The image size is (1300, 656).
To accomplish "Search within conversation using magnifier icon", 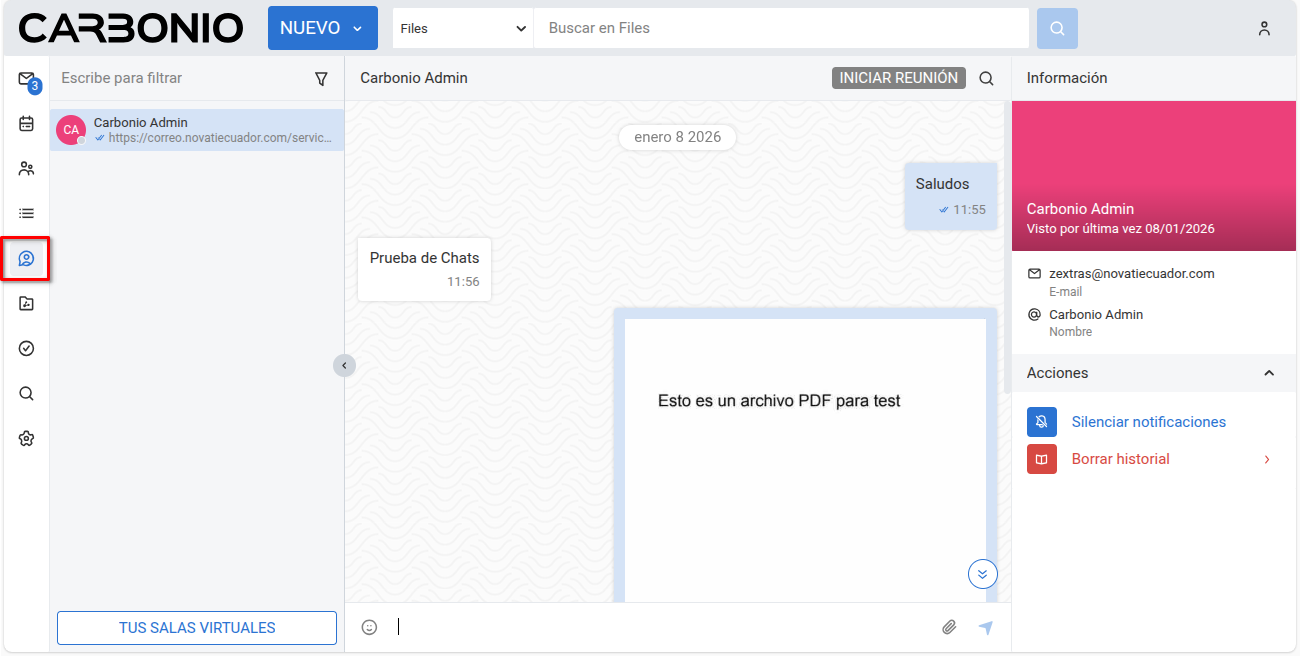I will point(986,78).
